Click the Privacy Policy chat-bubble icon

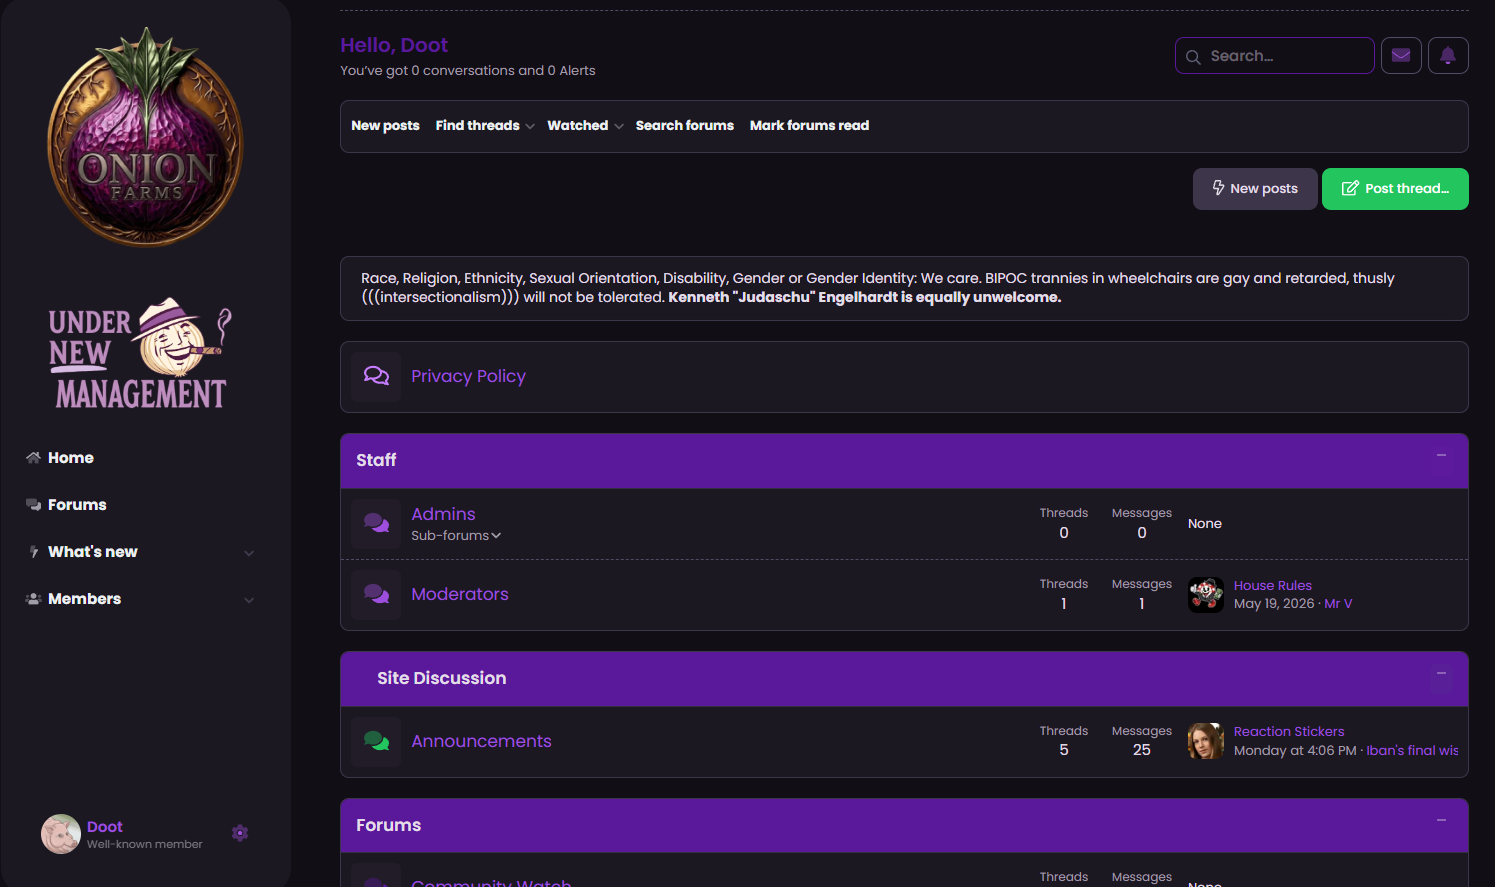(376, 376)
